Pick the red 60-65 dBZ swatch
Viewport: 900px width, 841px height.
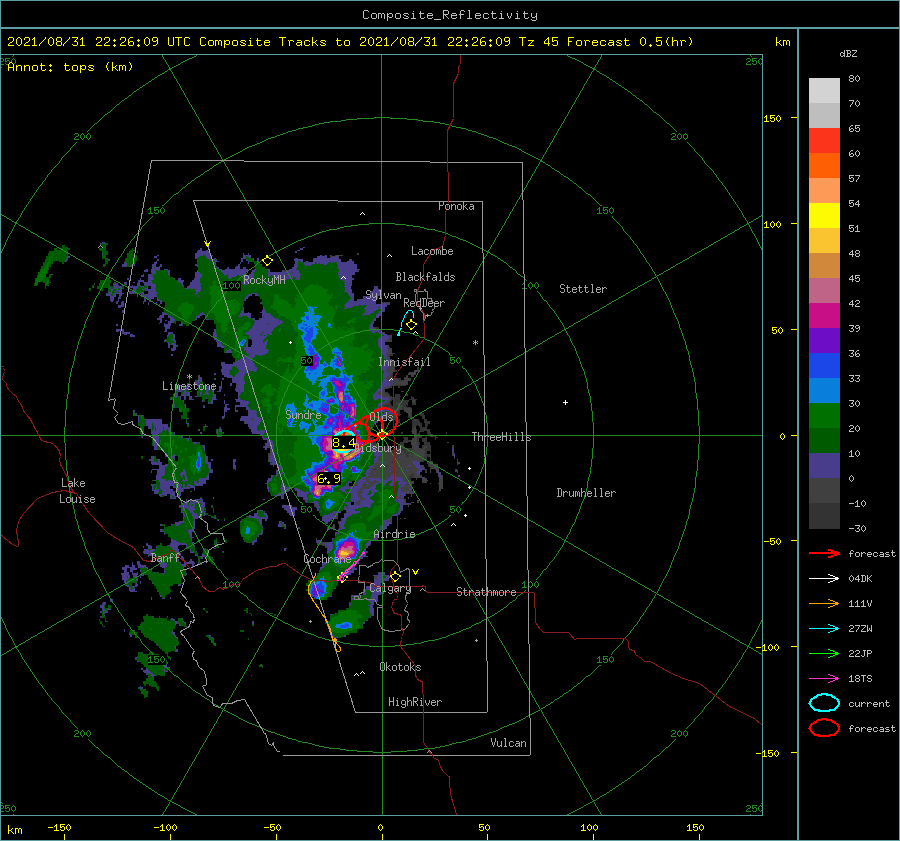click(x=824, y=141)
